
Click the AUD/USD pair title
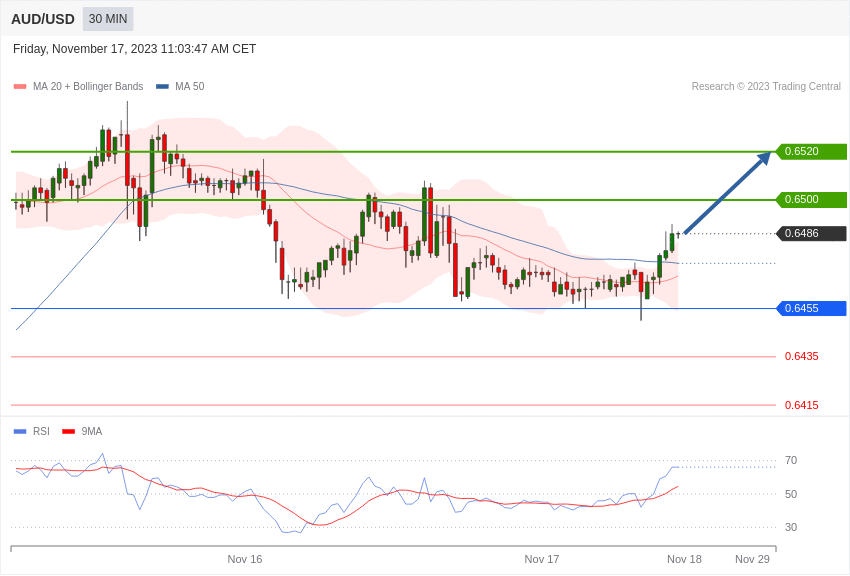pos(43,20)
